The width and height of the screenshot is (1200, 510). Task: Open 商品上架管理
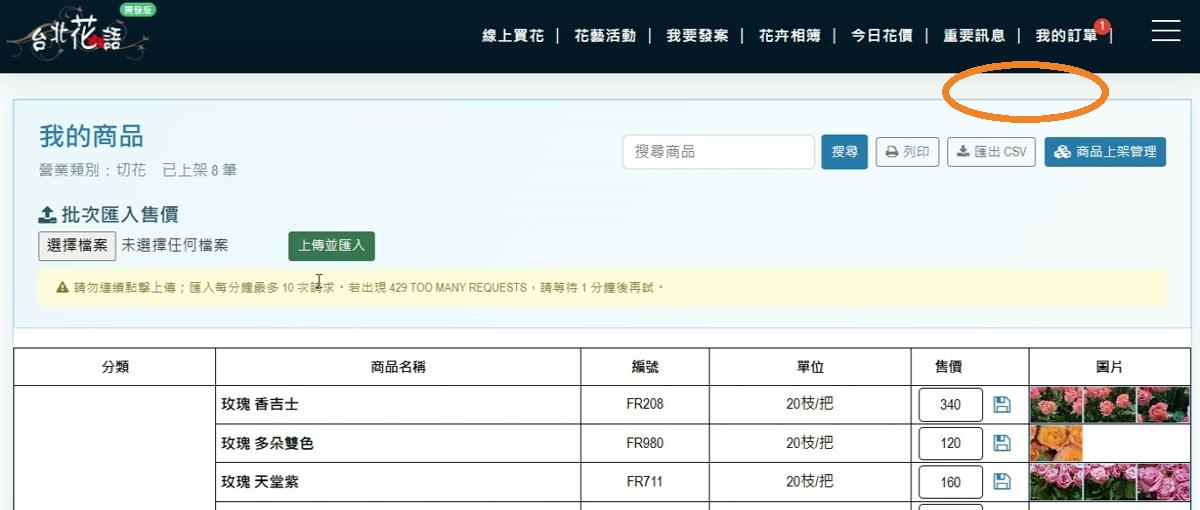[x=1105, y=152]
